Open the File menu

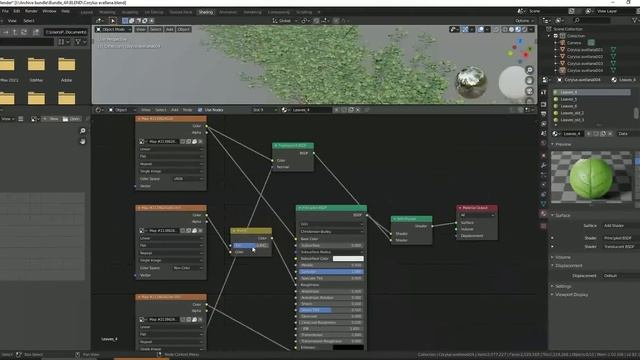point(5,11)
